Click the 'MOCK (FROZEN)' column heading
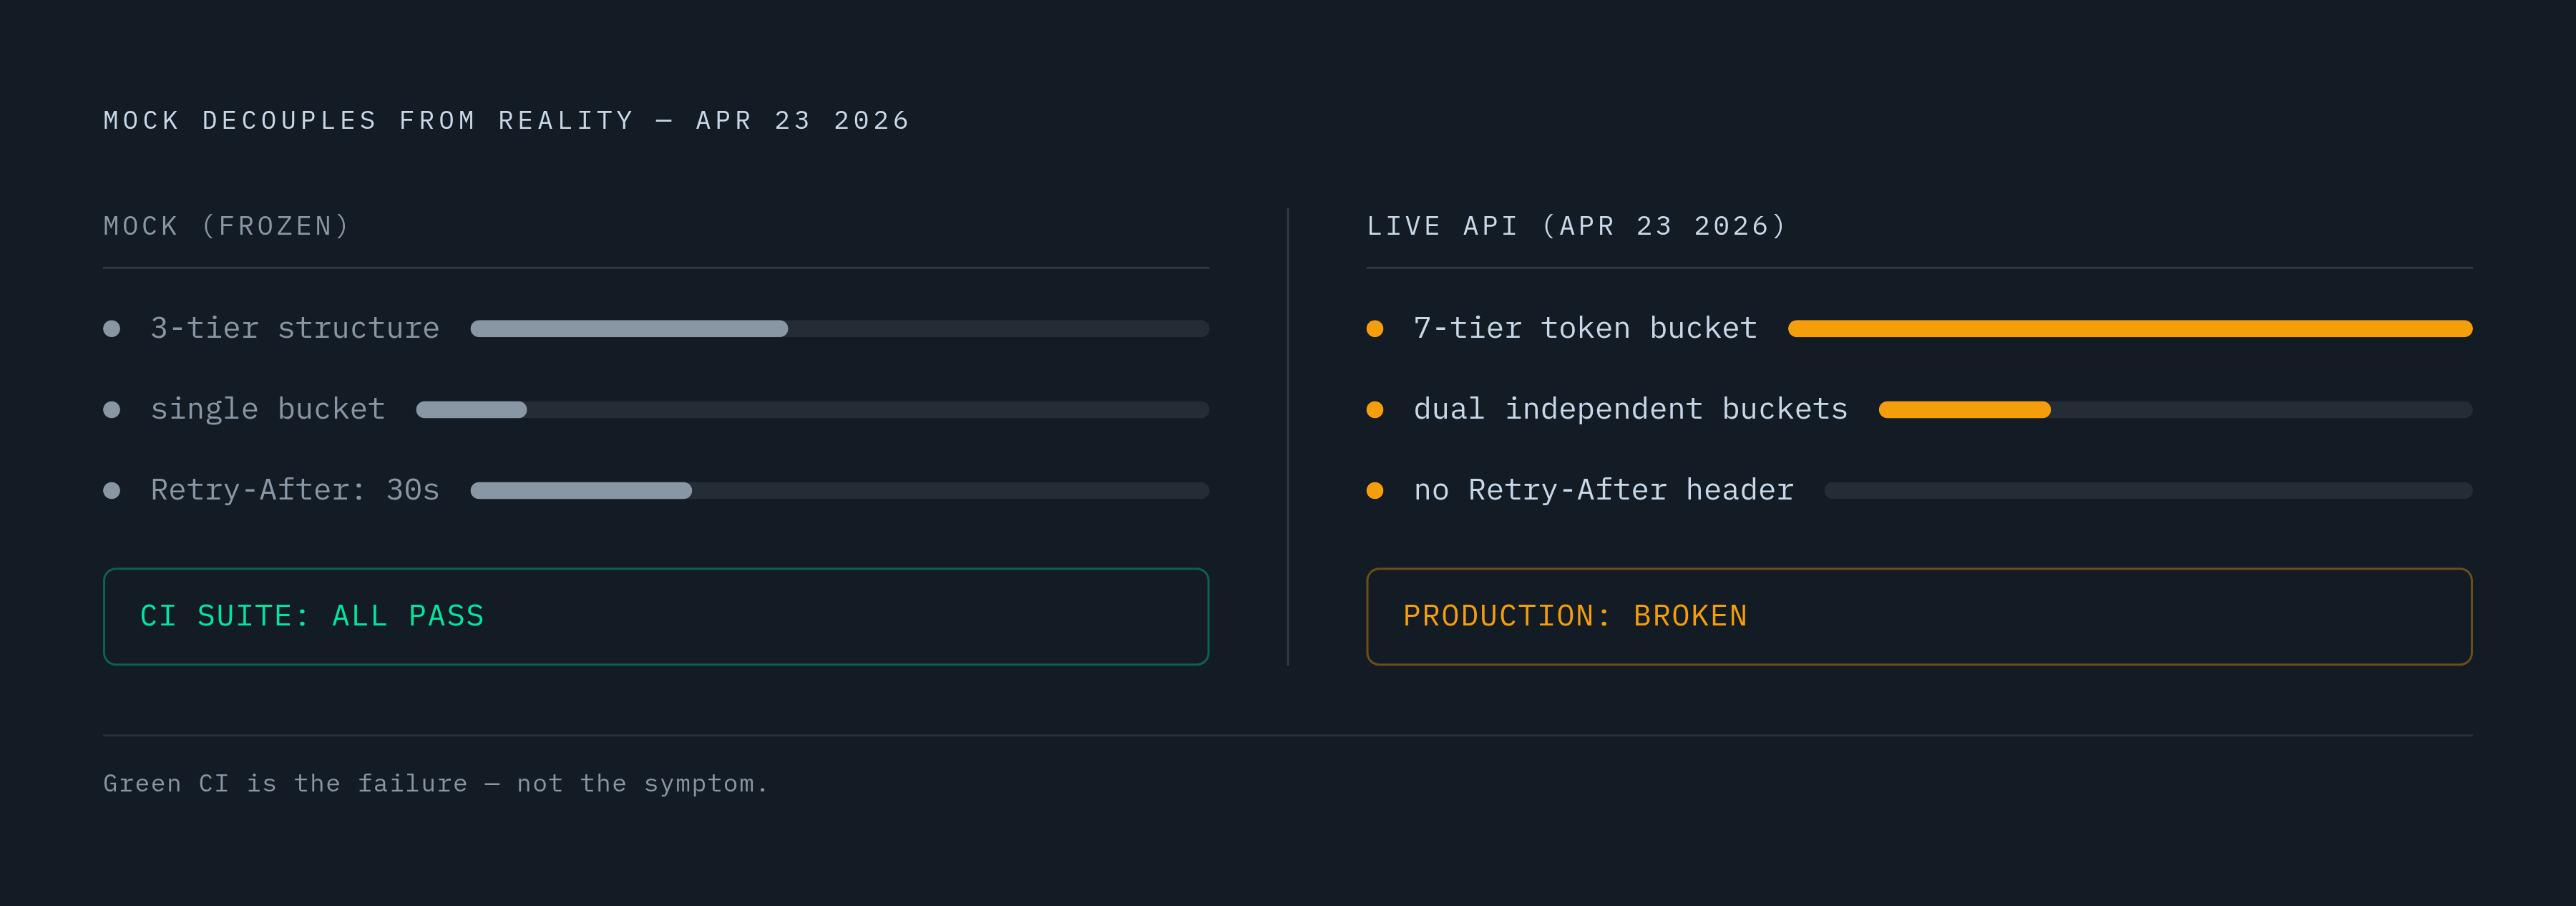The image size is (2576, 906). [226, 226]
